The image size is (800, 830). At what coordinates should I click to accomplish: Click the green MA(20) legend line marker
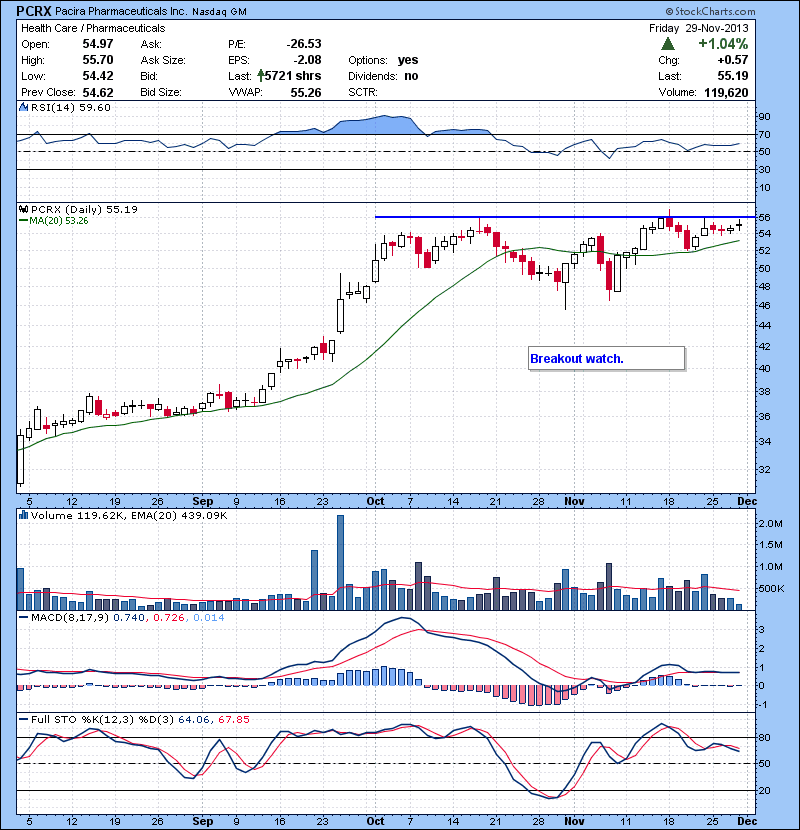coord(23,220)
